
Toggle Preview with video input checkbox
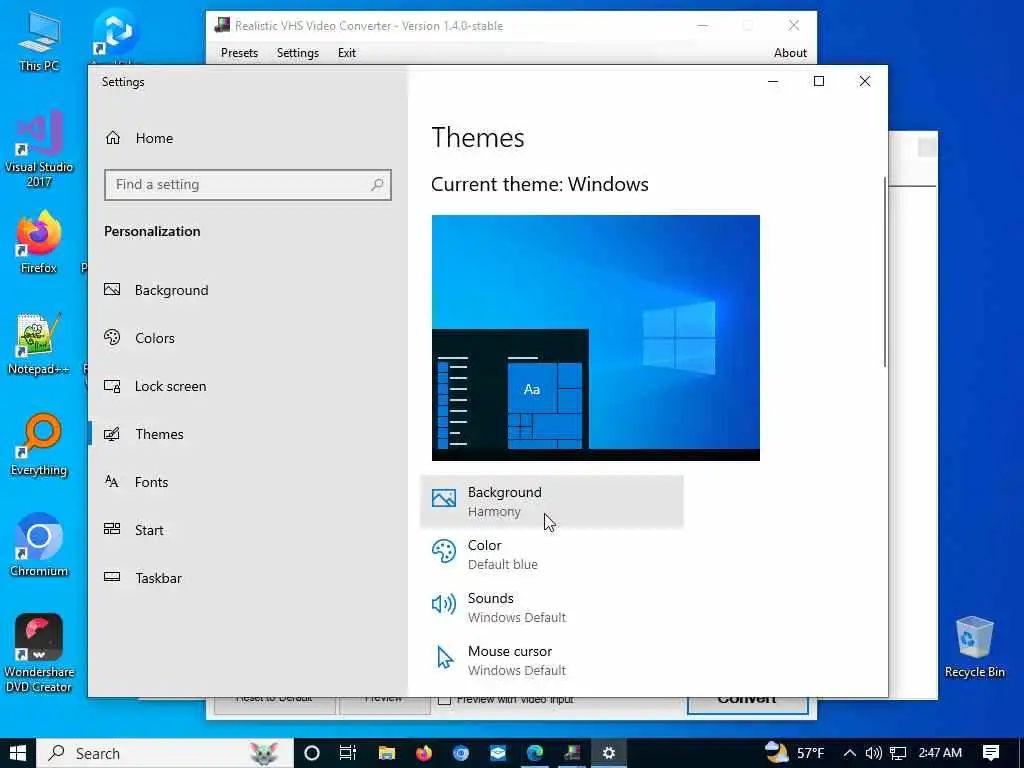point(445,701)
